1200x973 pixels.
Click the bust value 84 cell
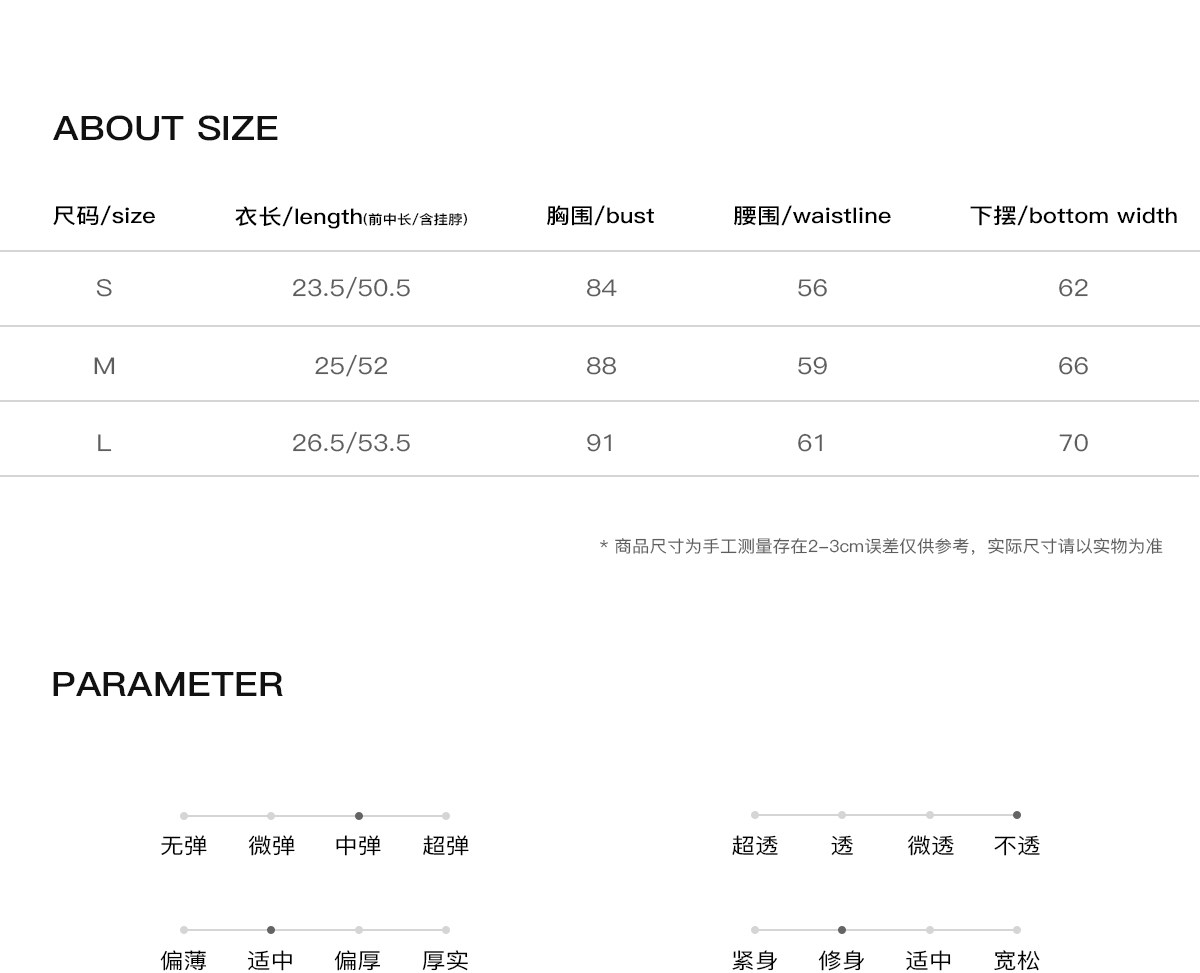click(x=601, y=288)
